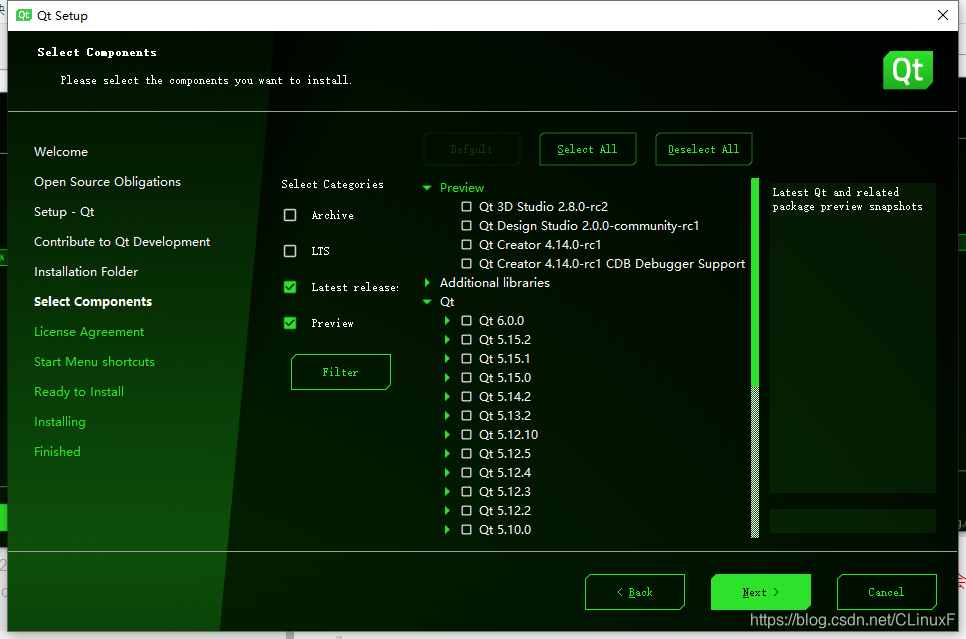Click the Qt logo in the header
The height and width of the screenshot is (639, 966).
[x=907, y=70]
